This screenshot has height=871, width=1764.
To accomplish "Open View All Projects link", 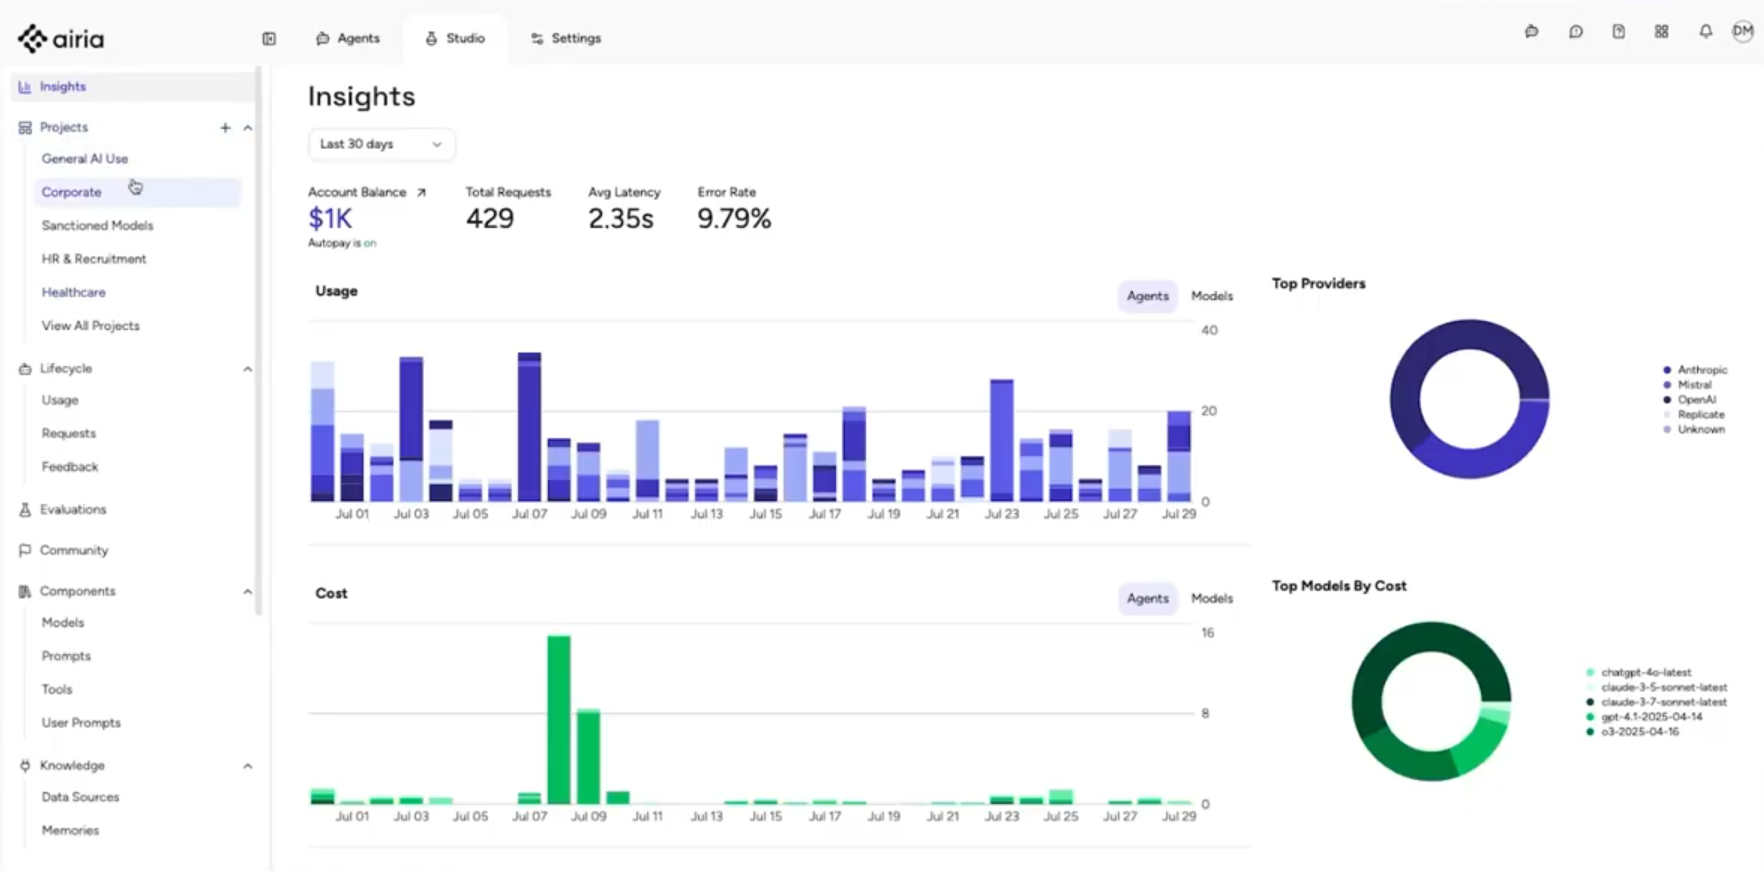I will (x=90, y=326).
